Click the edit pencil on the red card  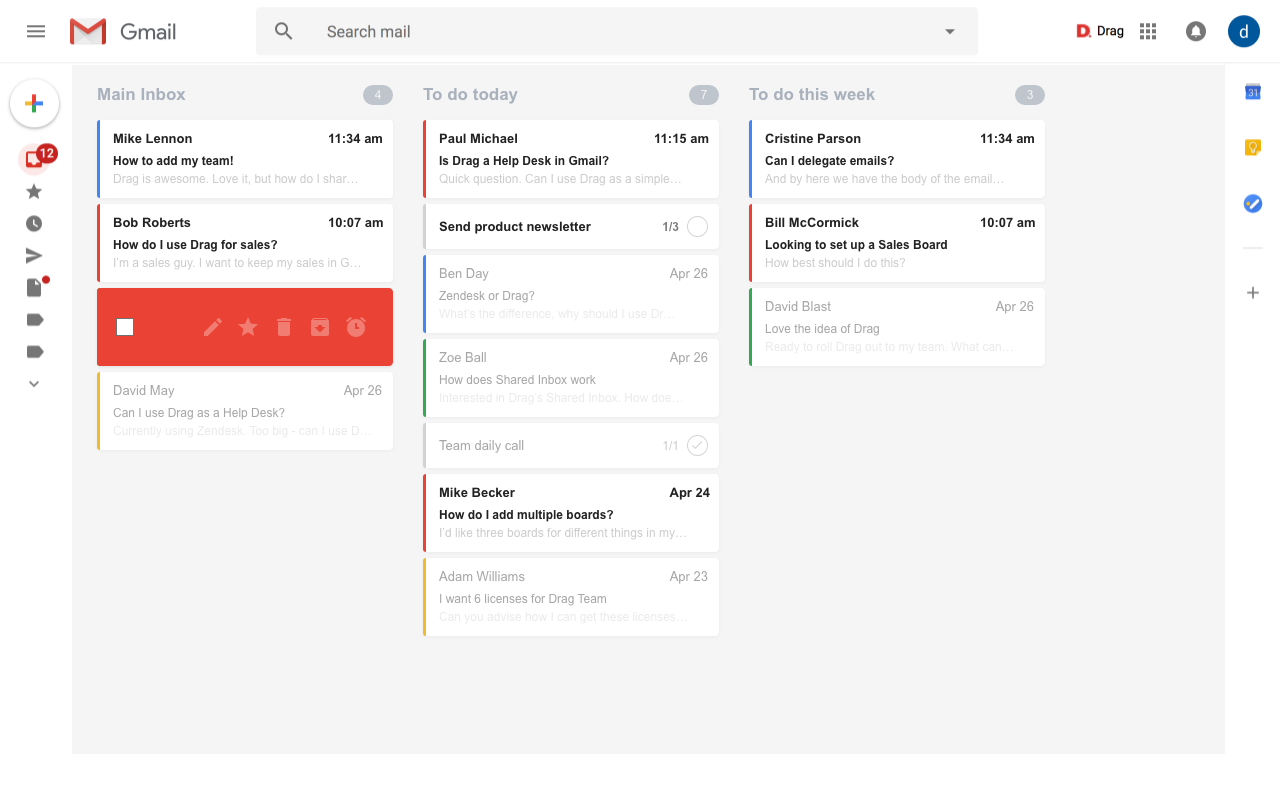tap(212, 327)
